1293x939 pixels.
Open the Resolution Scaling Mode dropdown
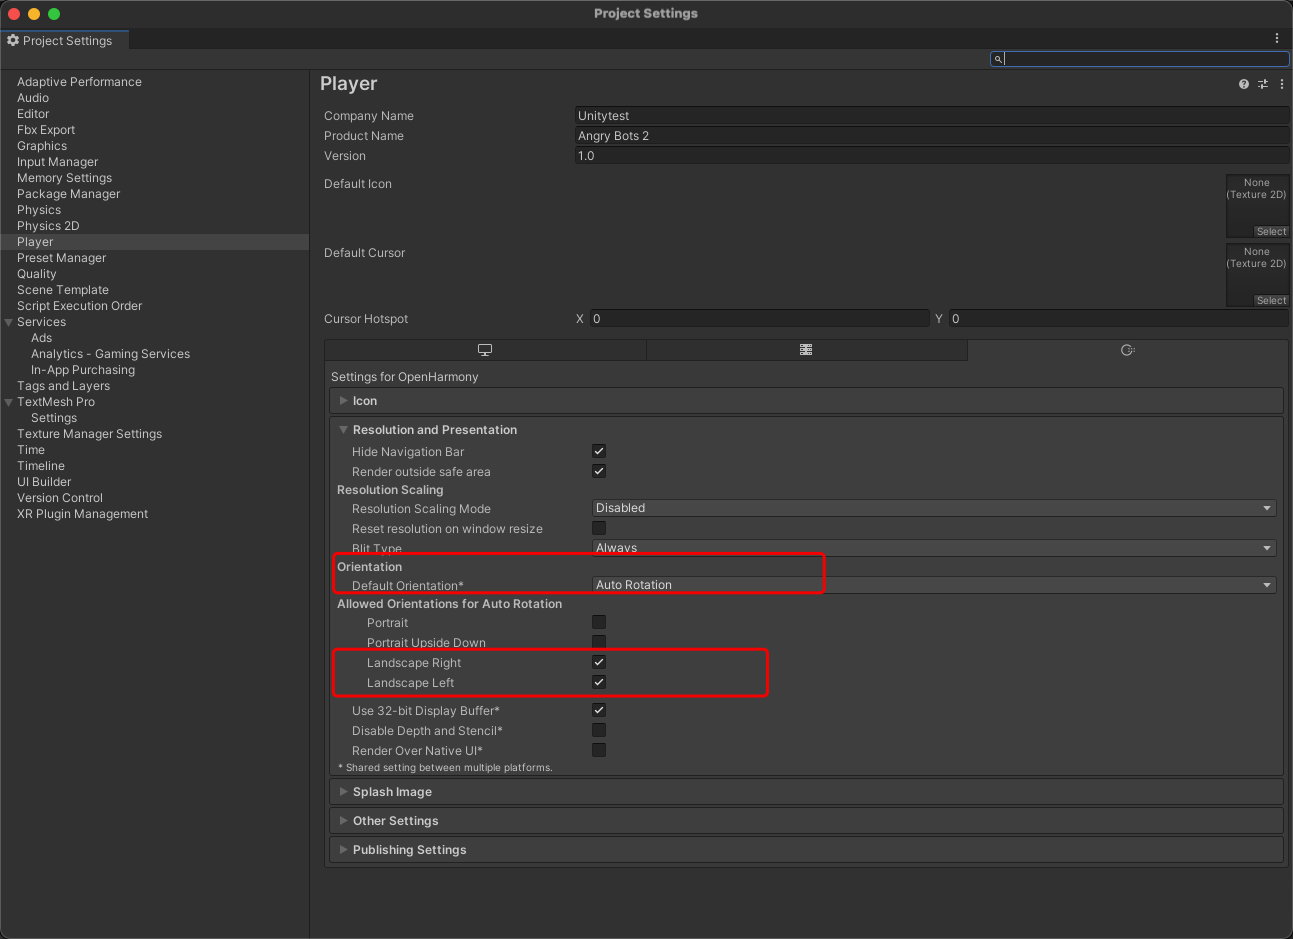(934, 508)
